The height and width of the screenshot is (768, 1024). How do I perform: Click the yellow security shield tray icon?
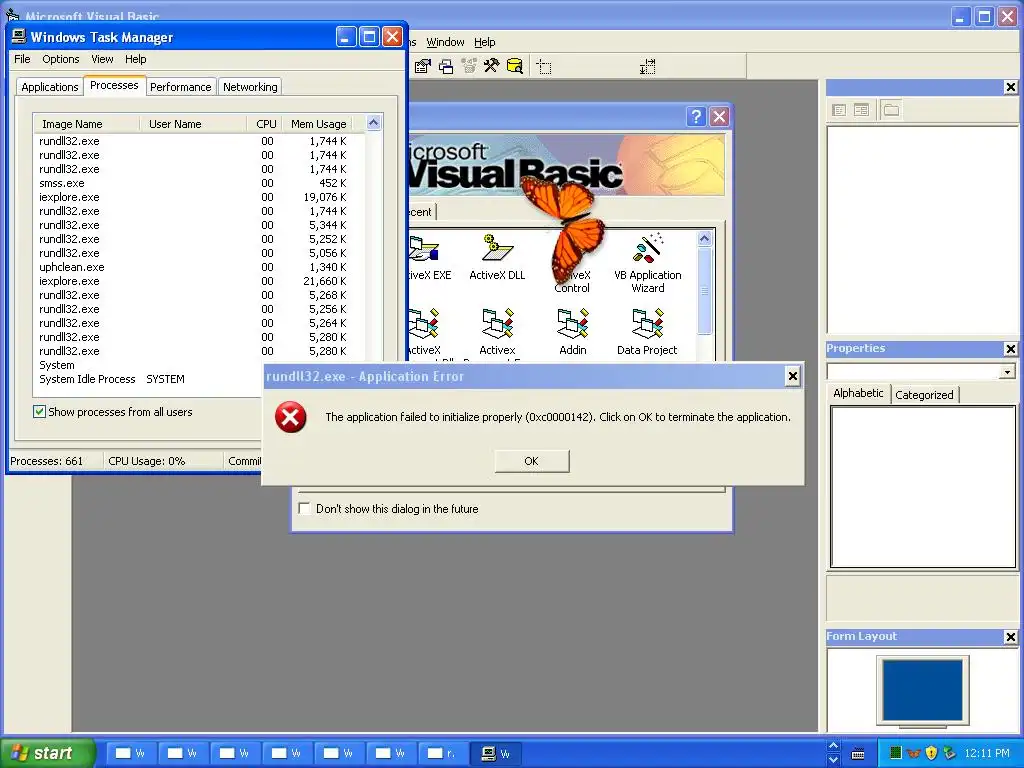click(931, 753)
